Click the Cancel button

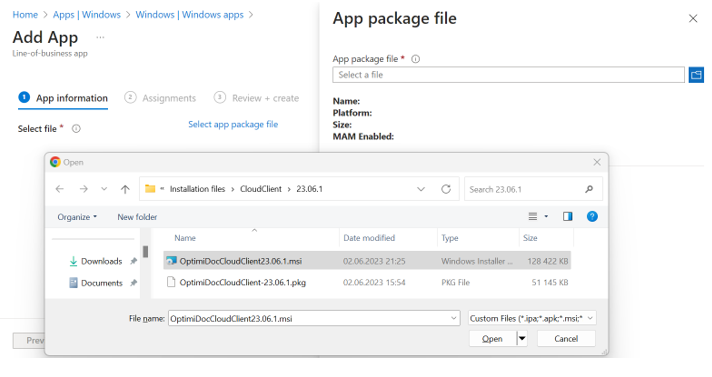pos(566,339)
